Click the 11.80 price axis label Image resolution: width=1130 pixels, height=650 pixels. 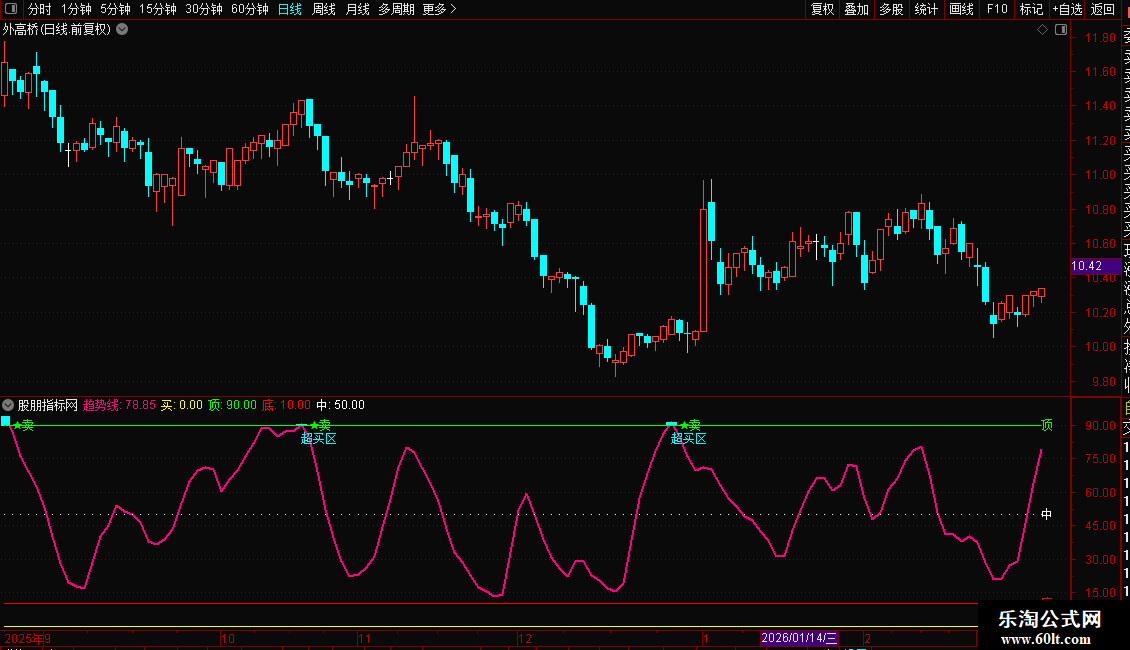(1100, 37)
